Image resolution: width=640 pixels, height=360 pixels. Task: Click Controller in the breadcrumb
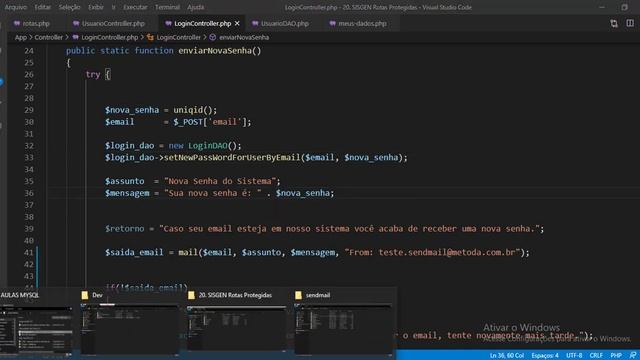[49, 37]
